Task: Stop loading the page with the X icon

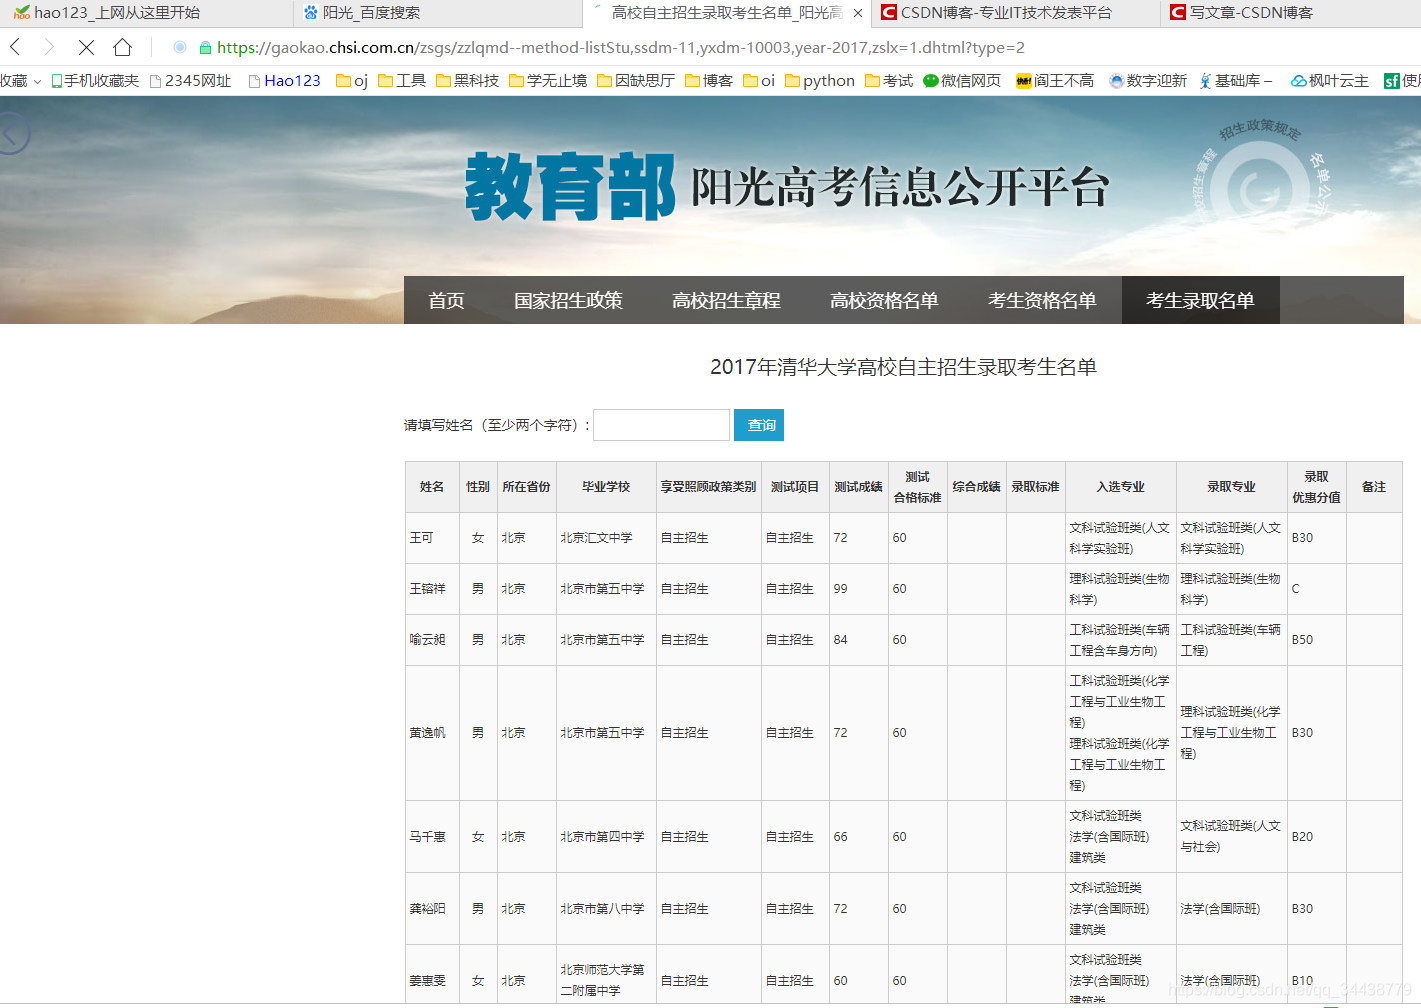Action: click(86, 47)
